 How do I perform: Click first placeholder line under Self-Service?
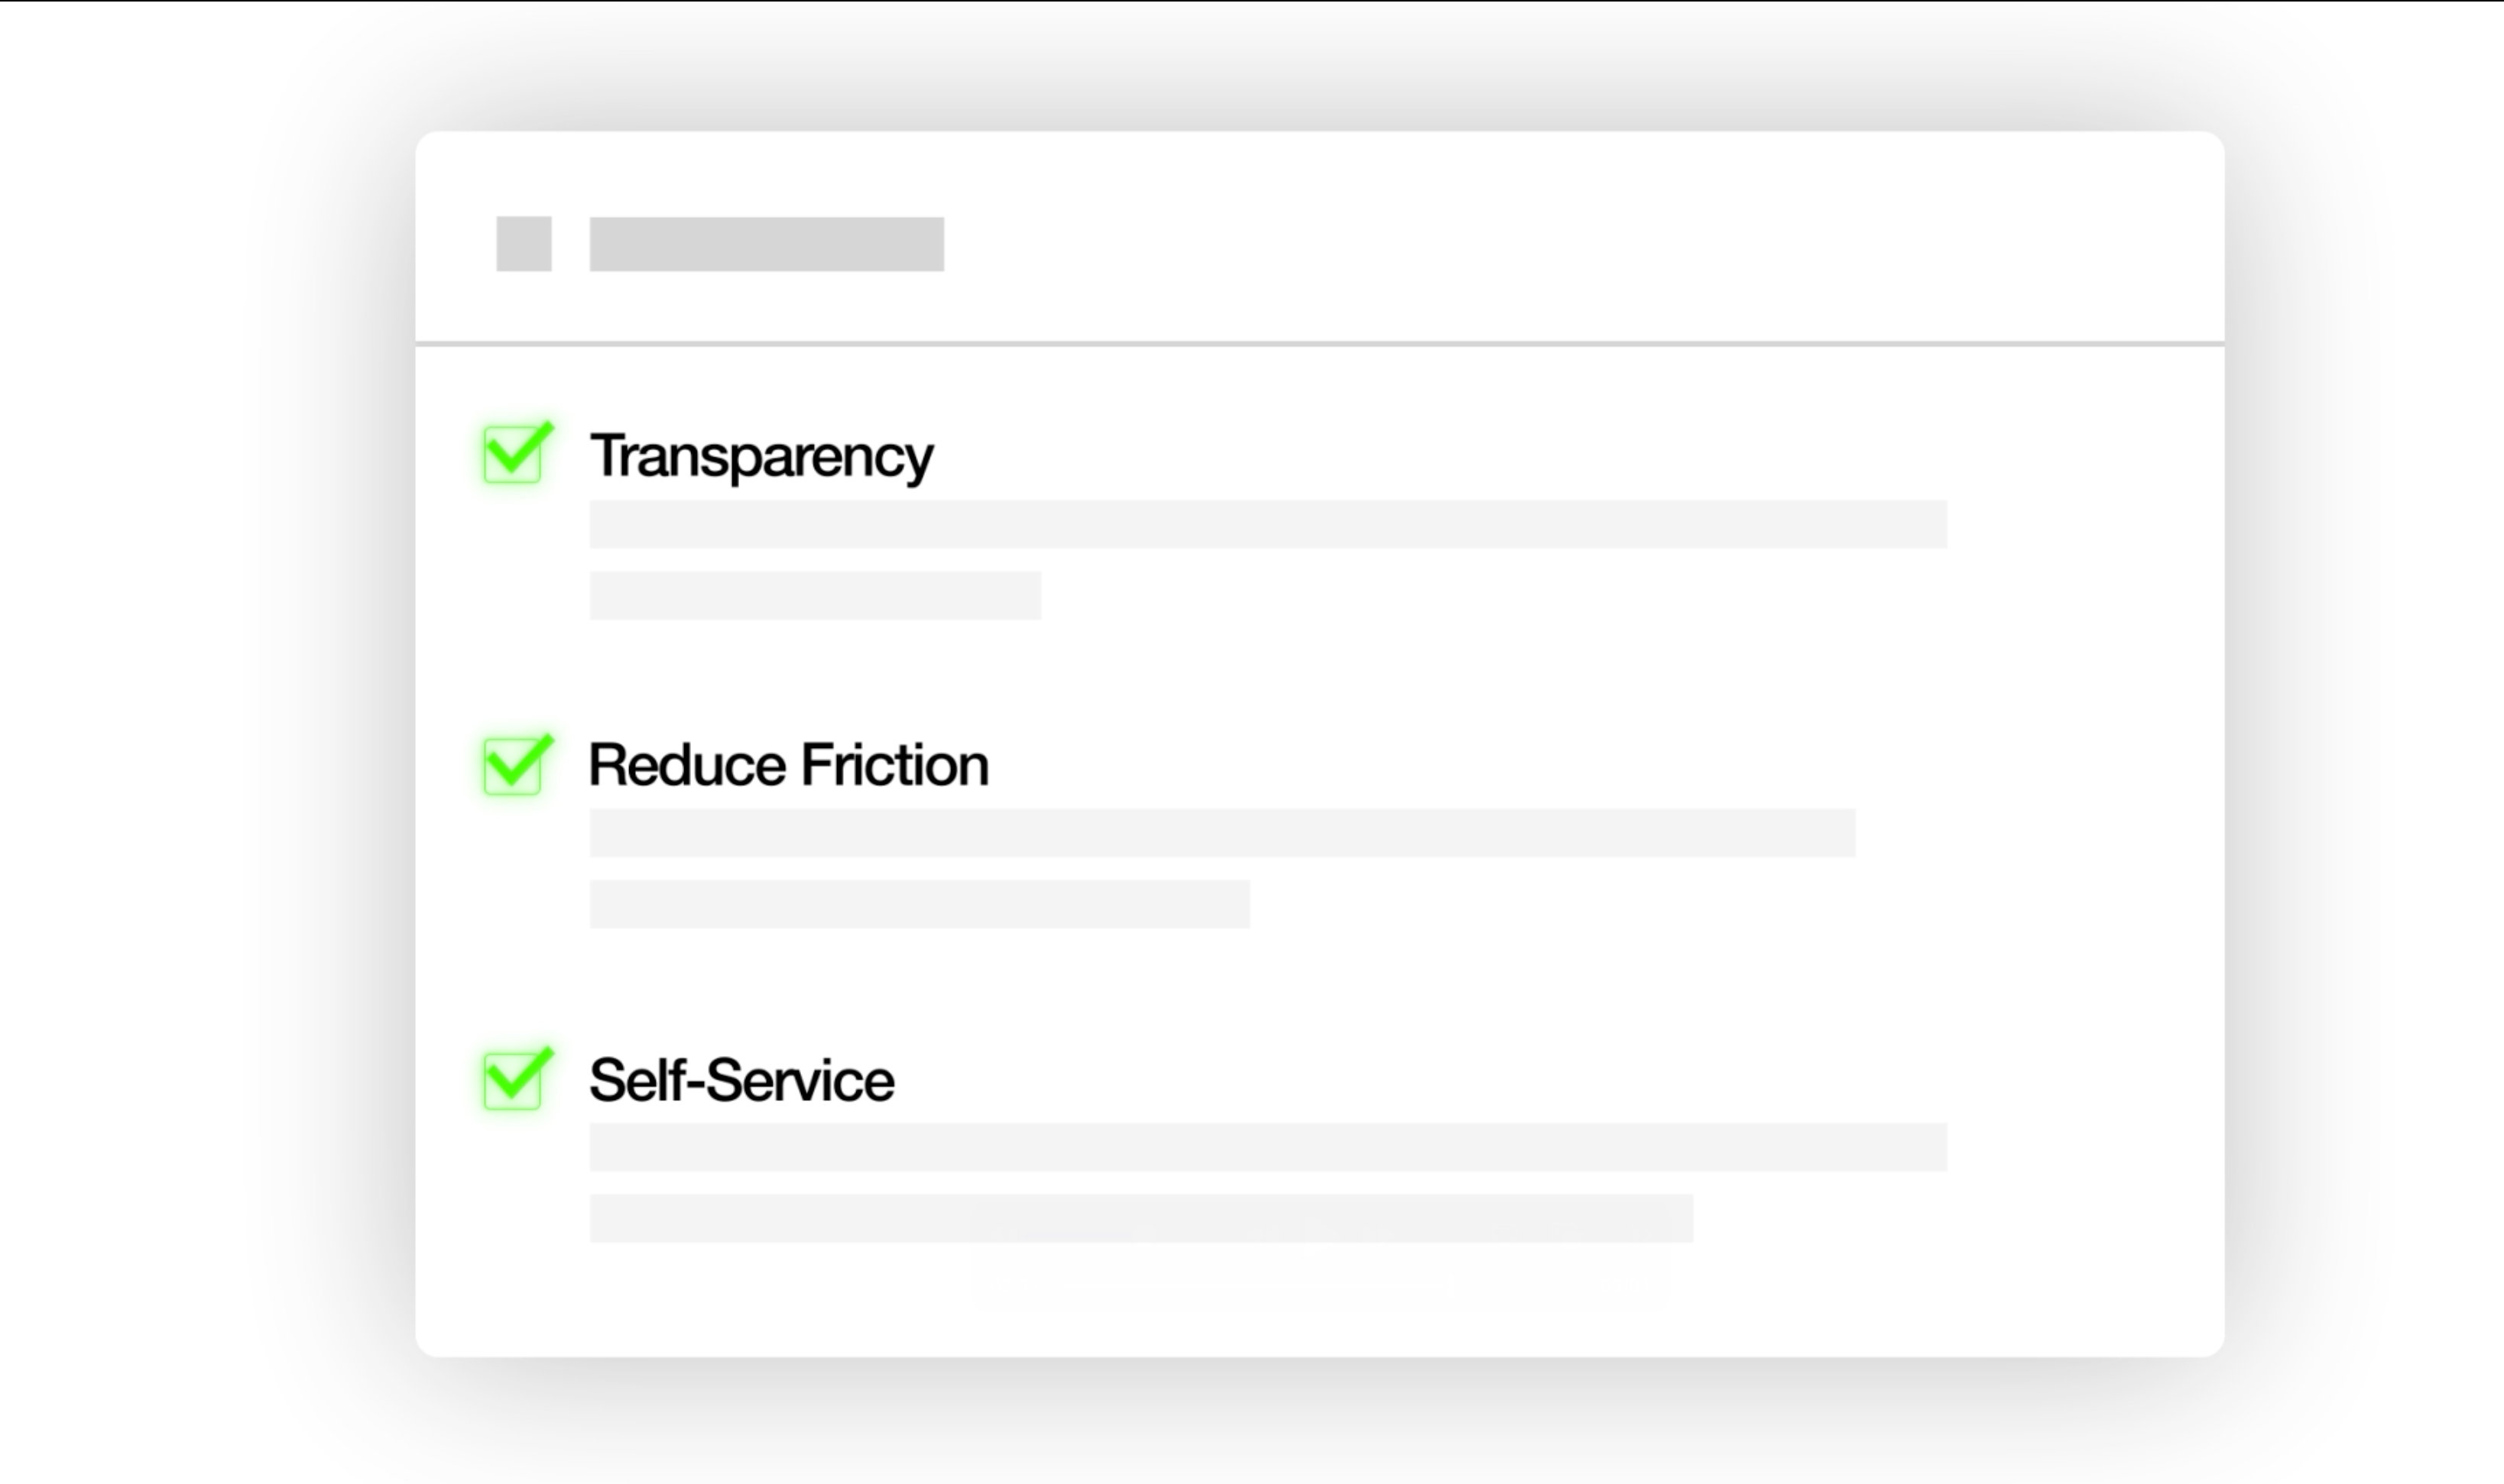click(x=1267, y=1147)
